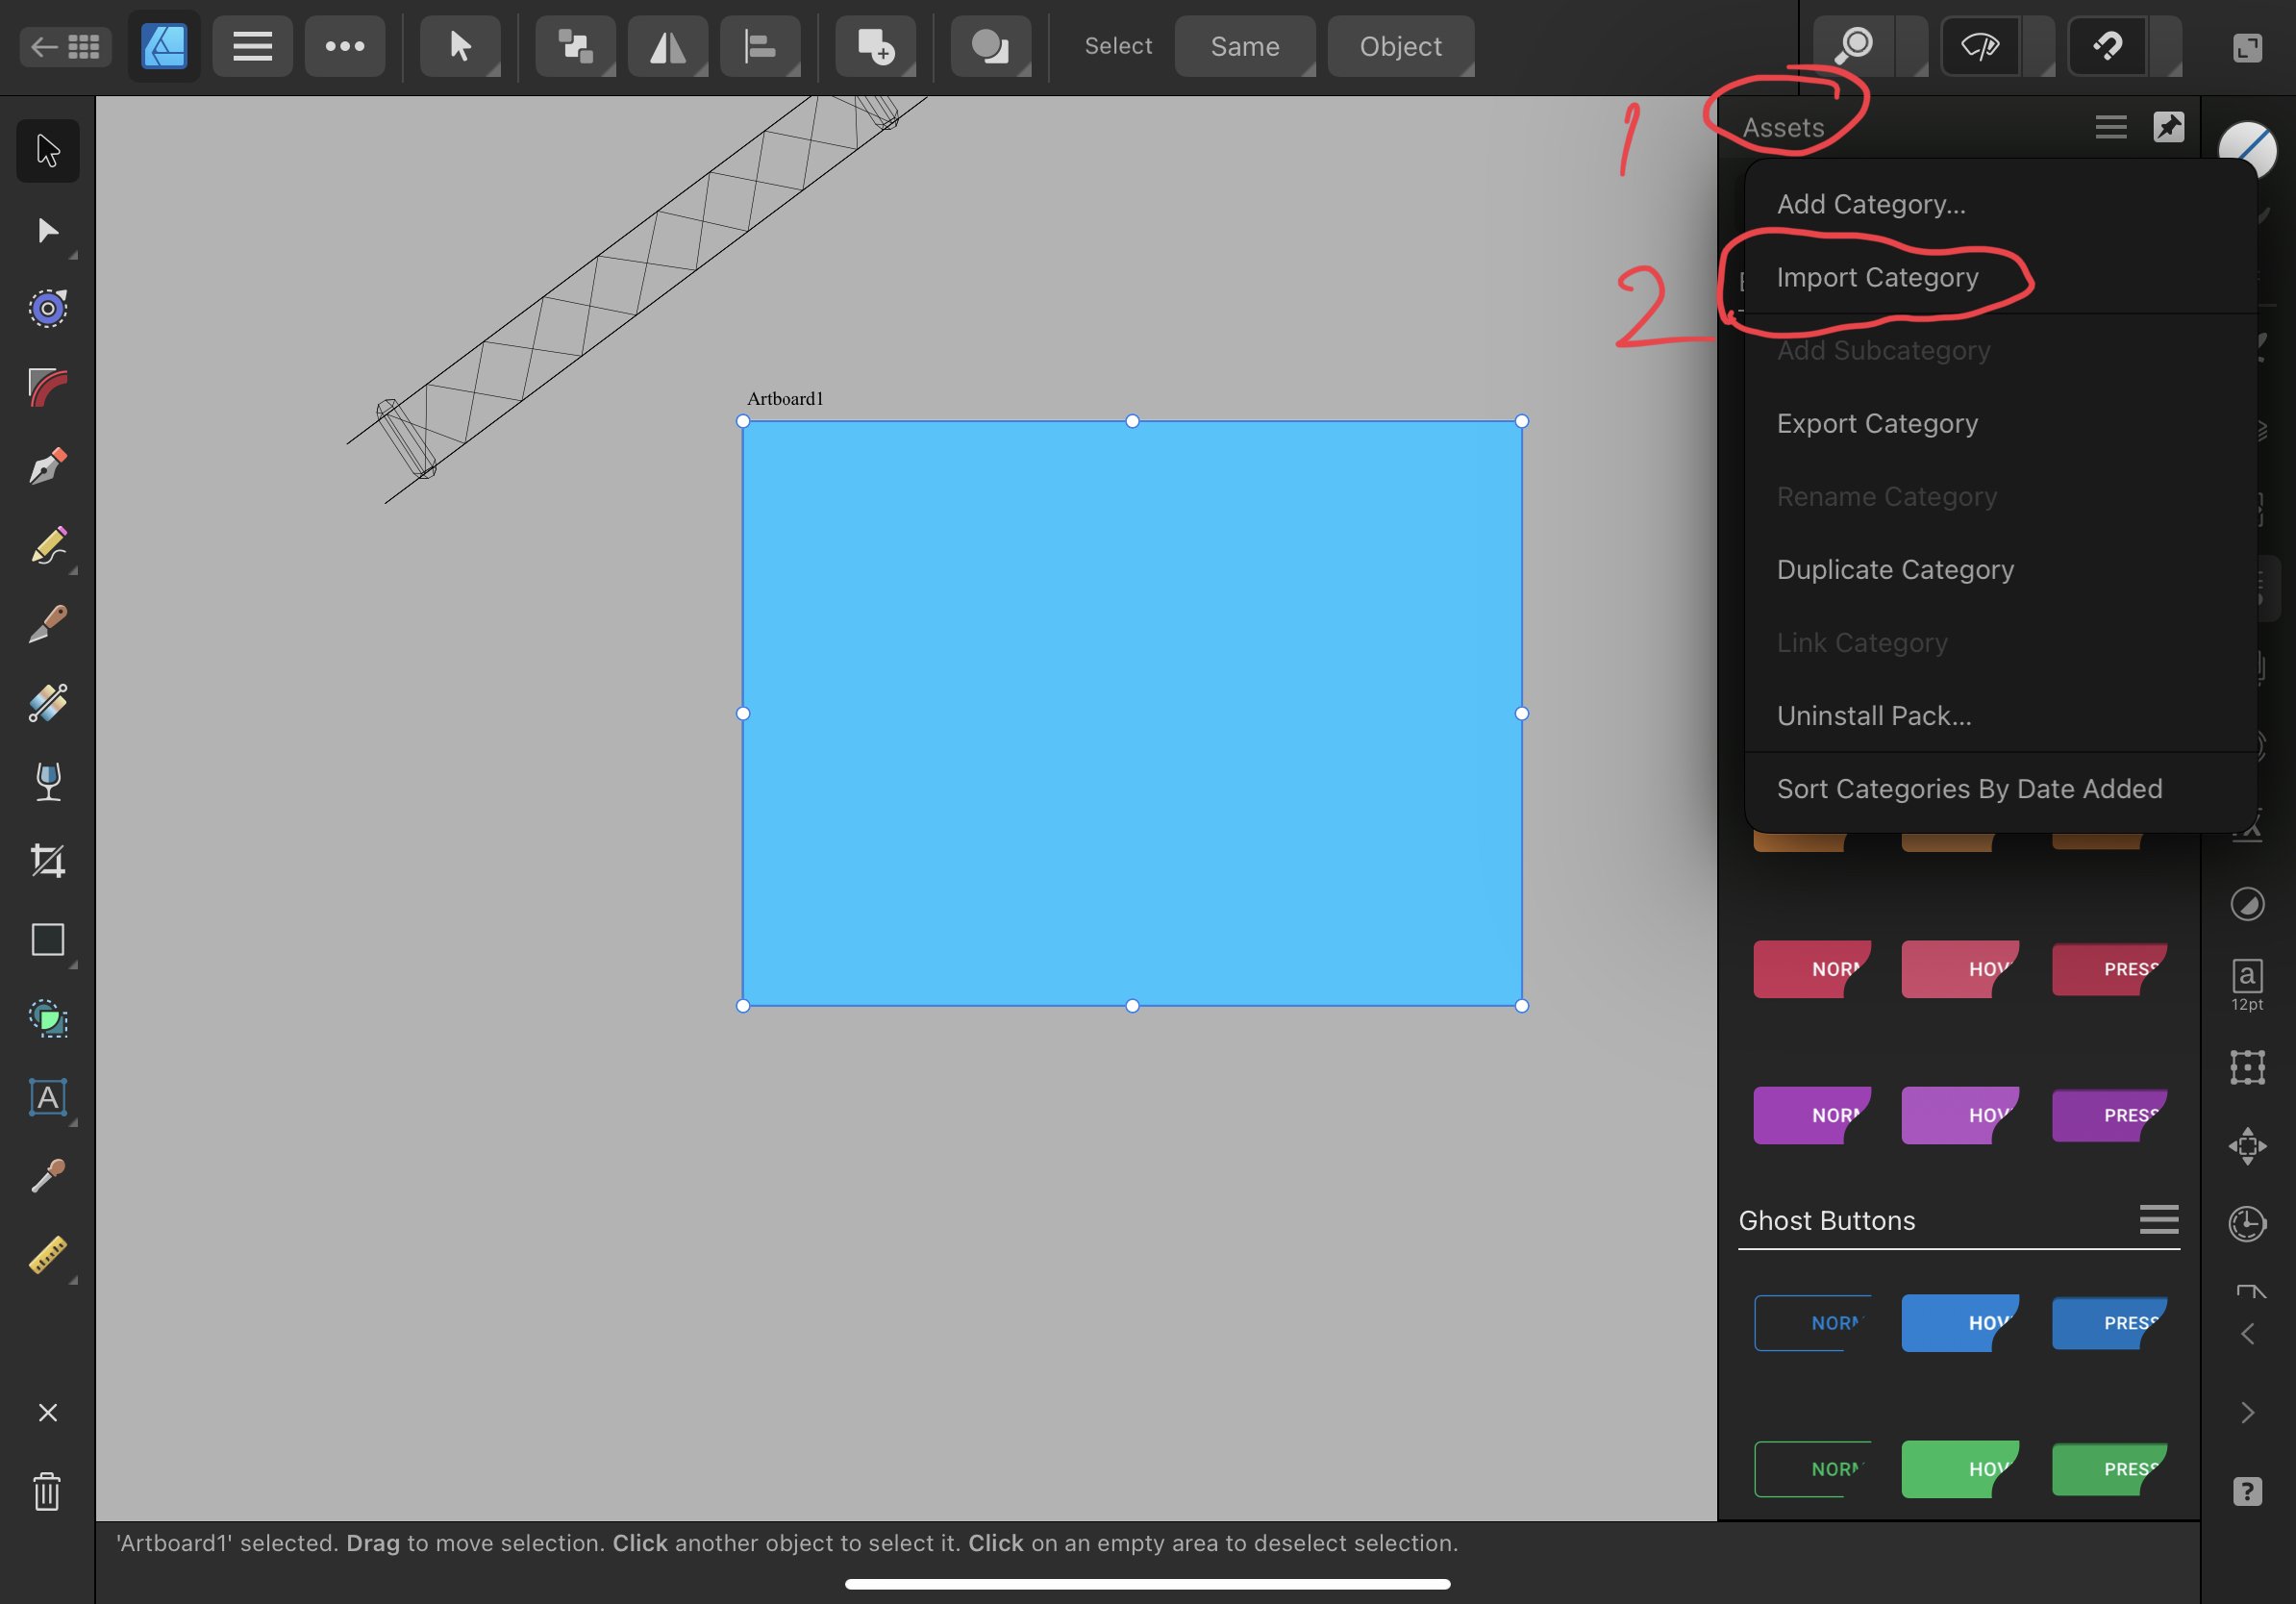Select the Crop tool
Viewport: 2296px width, 1604px height.
coord(47,861)
